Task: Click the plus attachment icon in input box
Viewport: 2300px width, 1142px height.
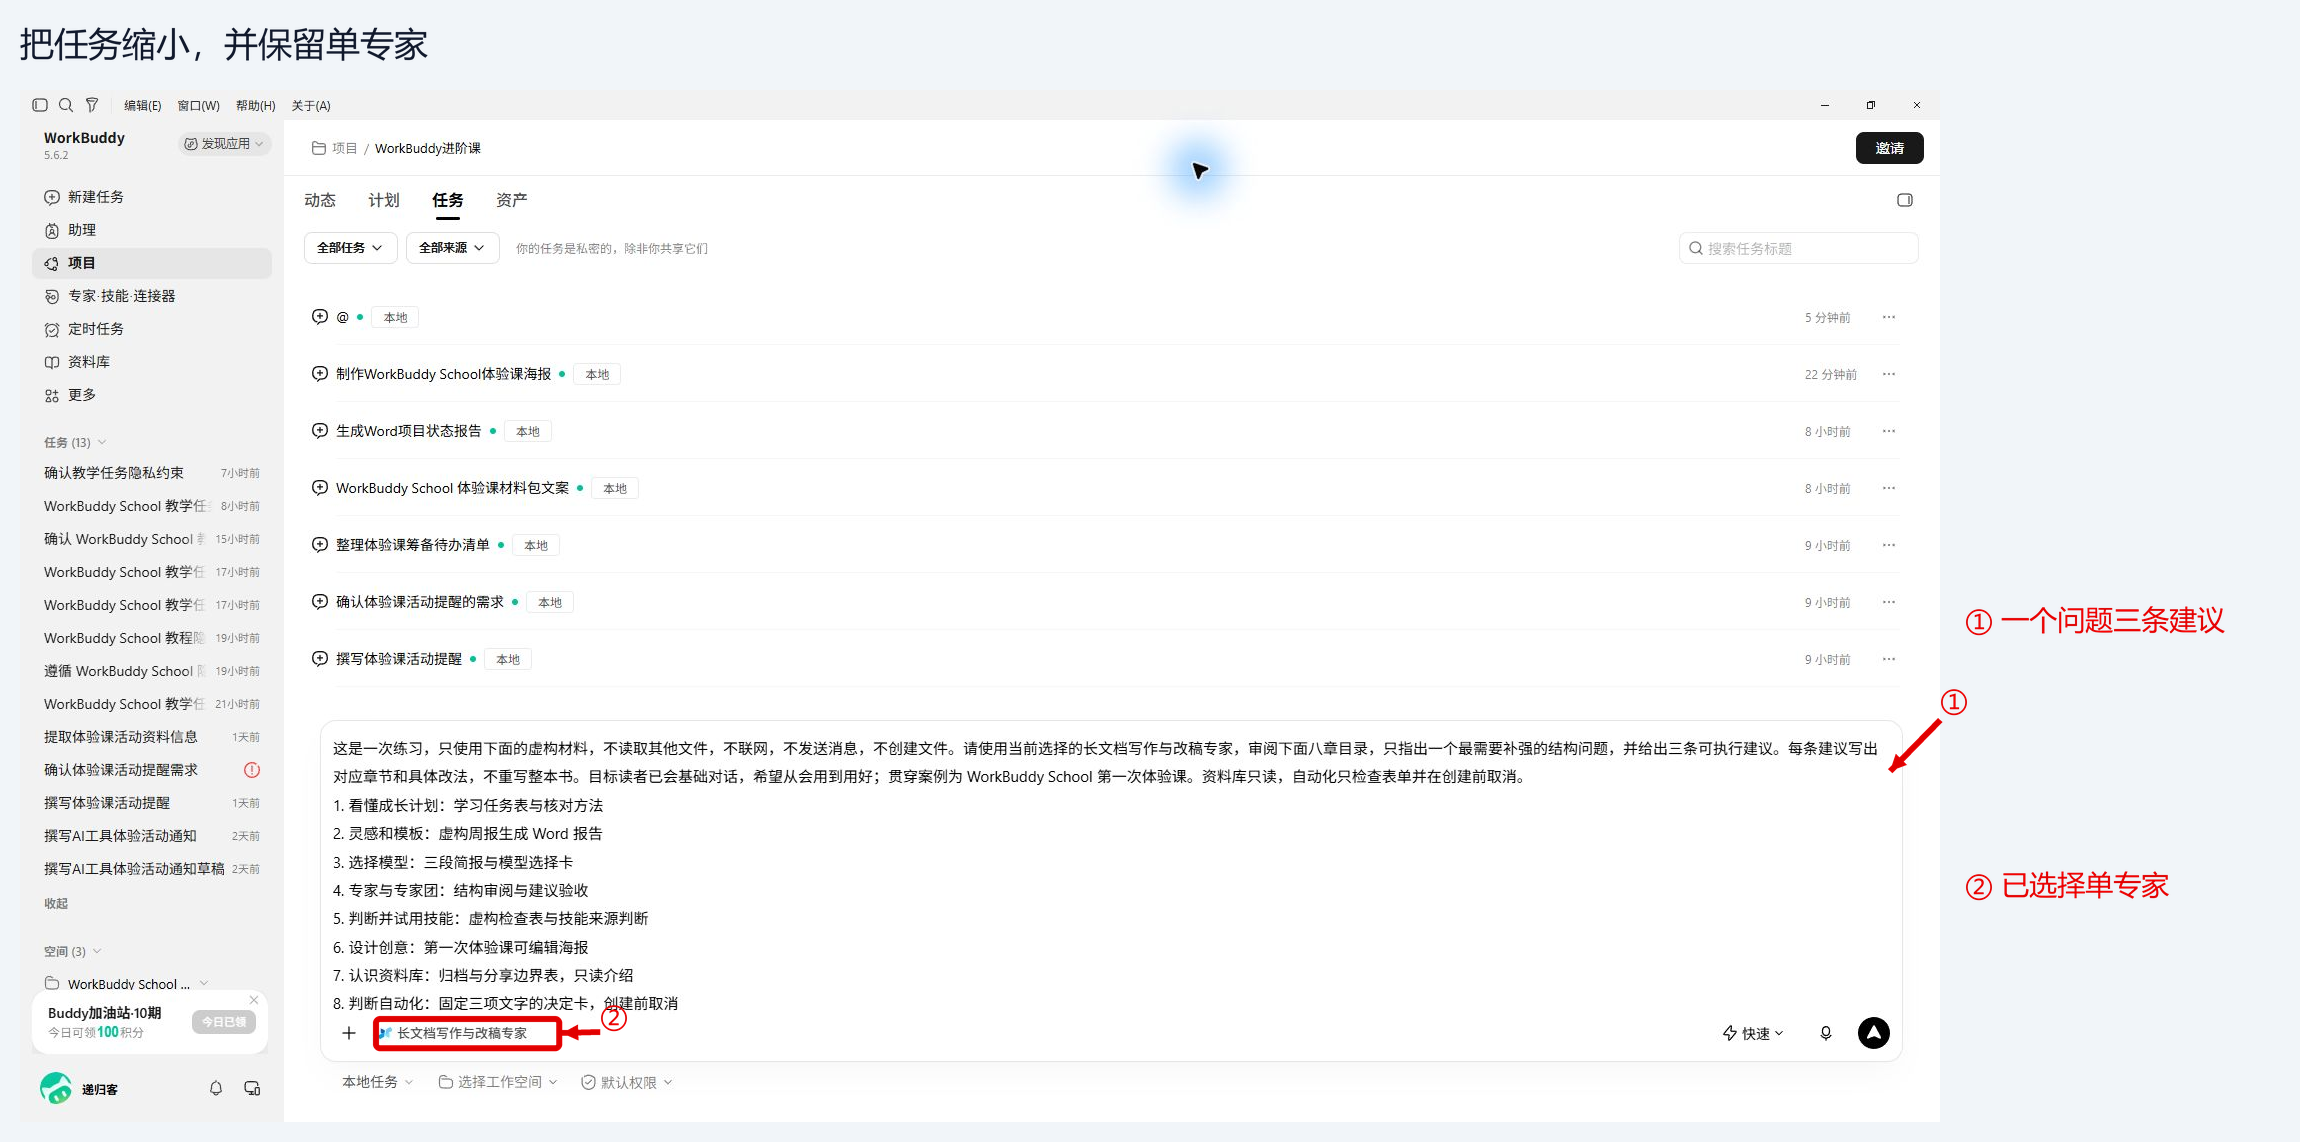Action: click(349, 1033)
